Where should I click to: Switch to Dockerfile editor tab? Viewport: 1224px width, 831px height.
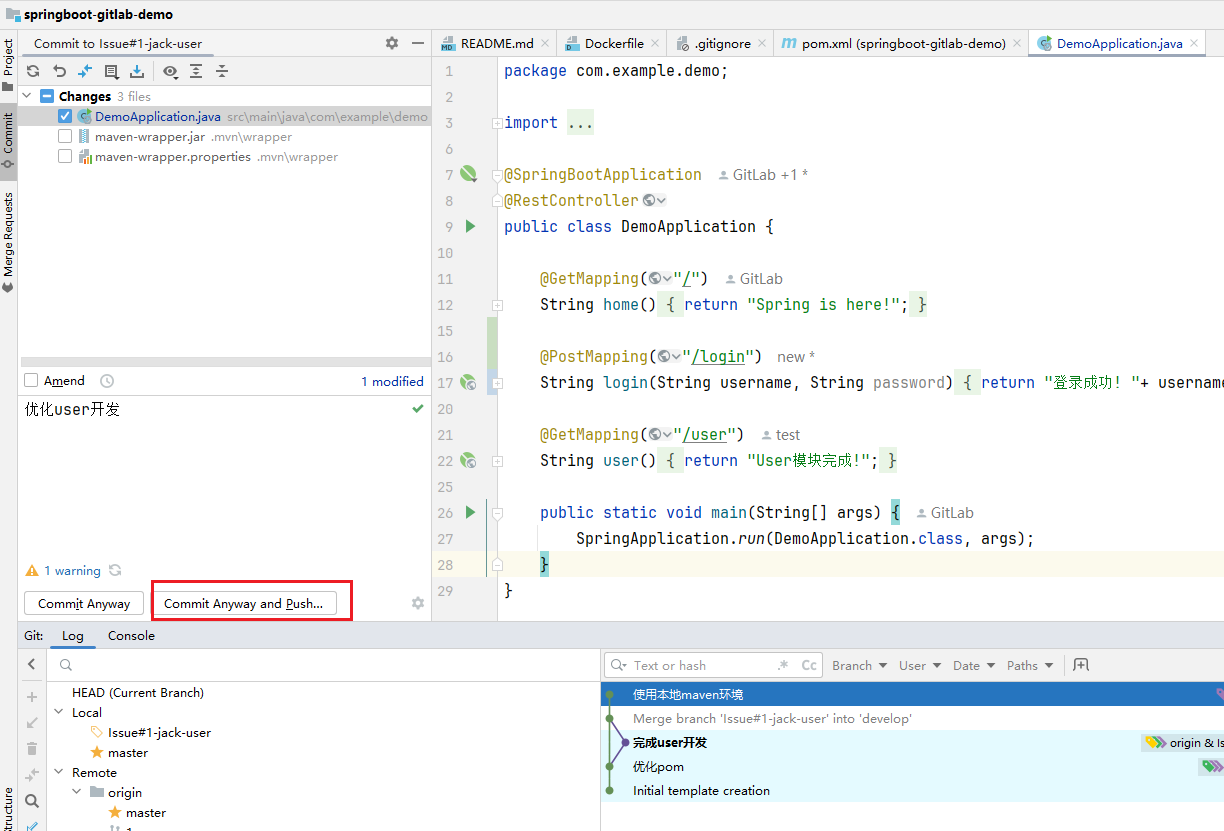pyautogui.click(x=613, y=43)
